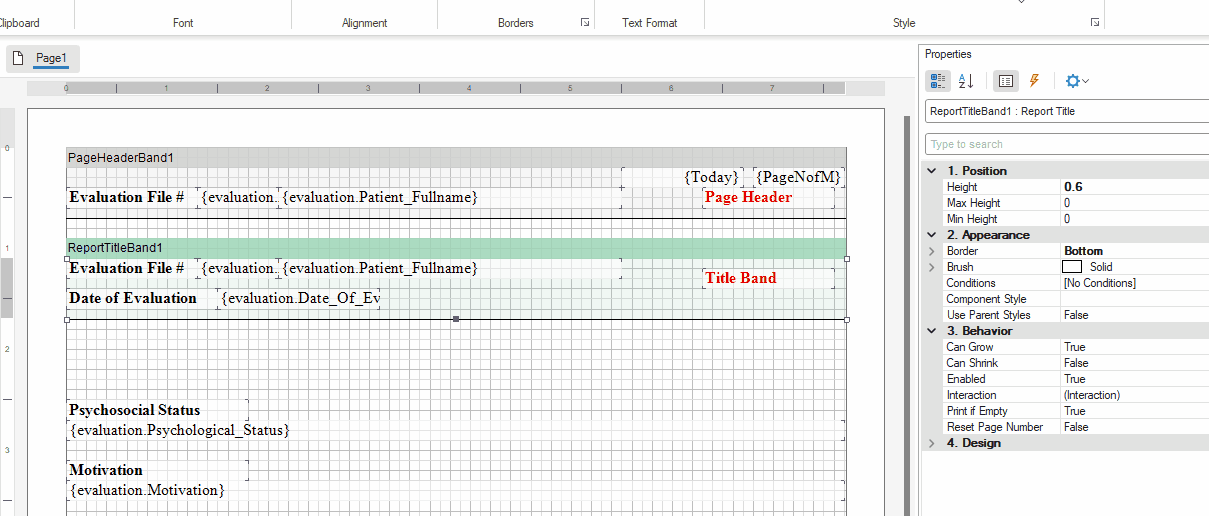Select the {evaluation.Date_Of_Ev field
The width and height of the screenshot is (1209, 516).
[300, 298]
